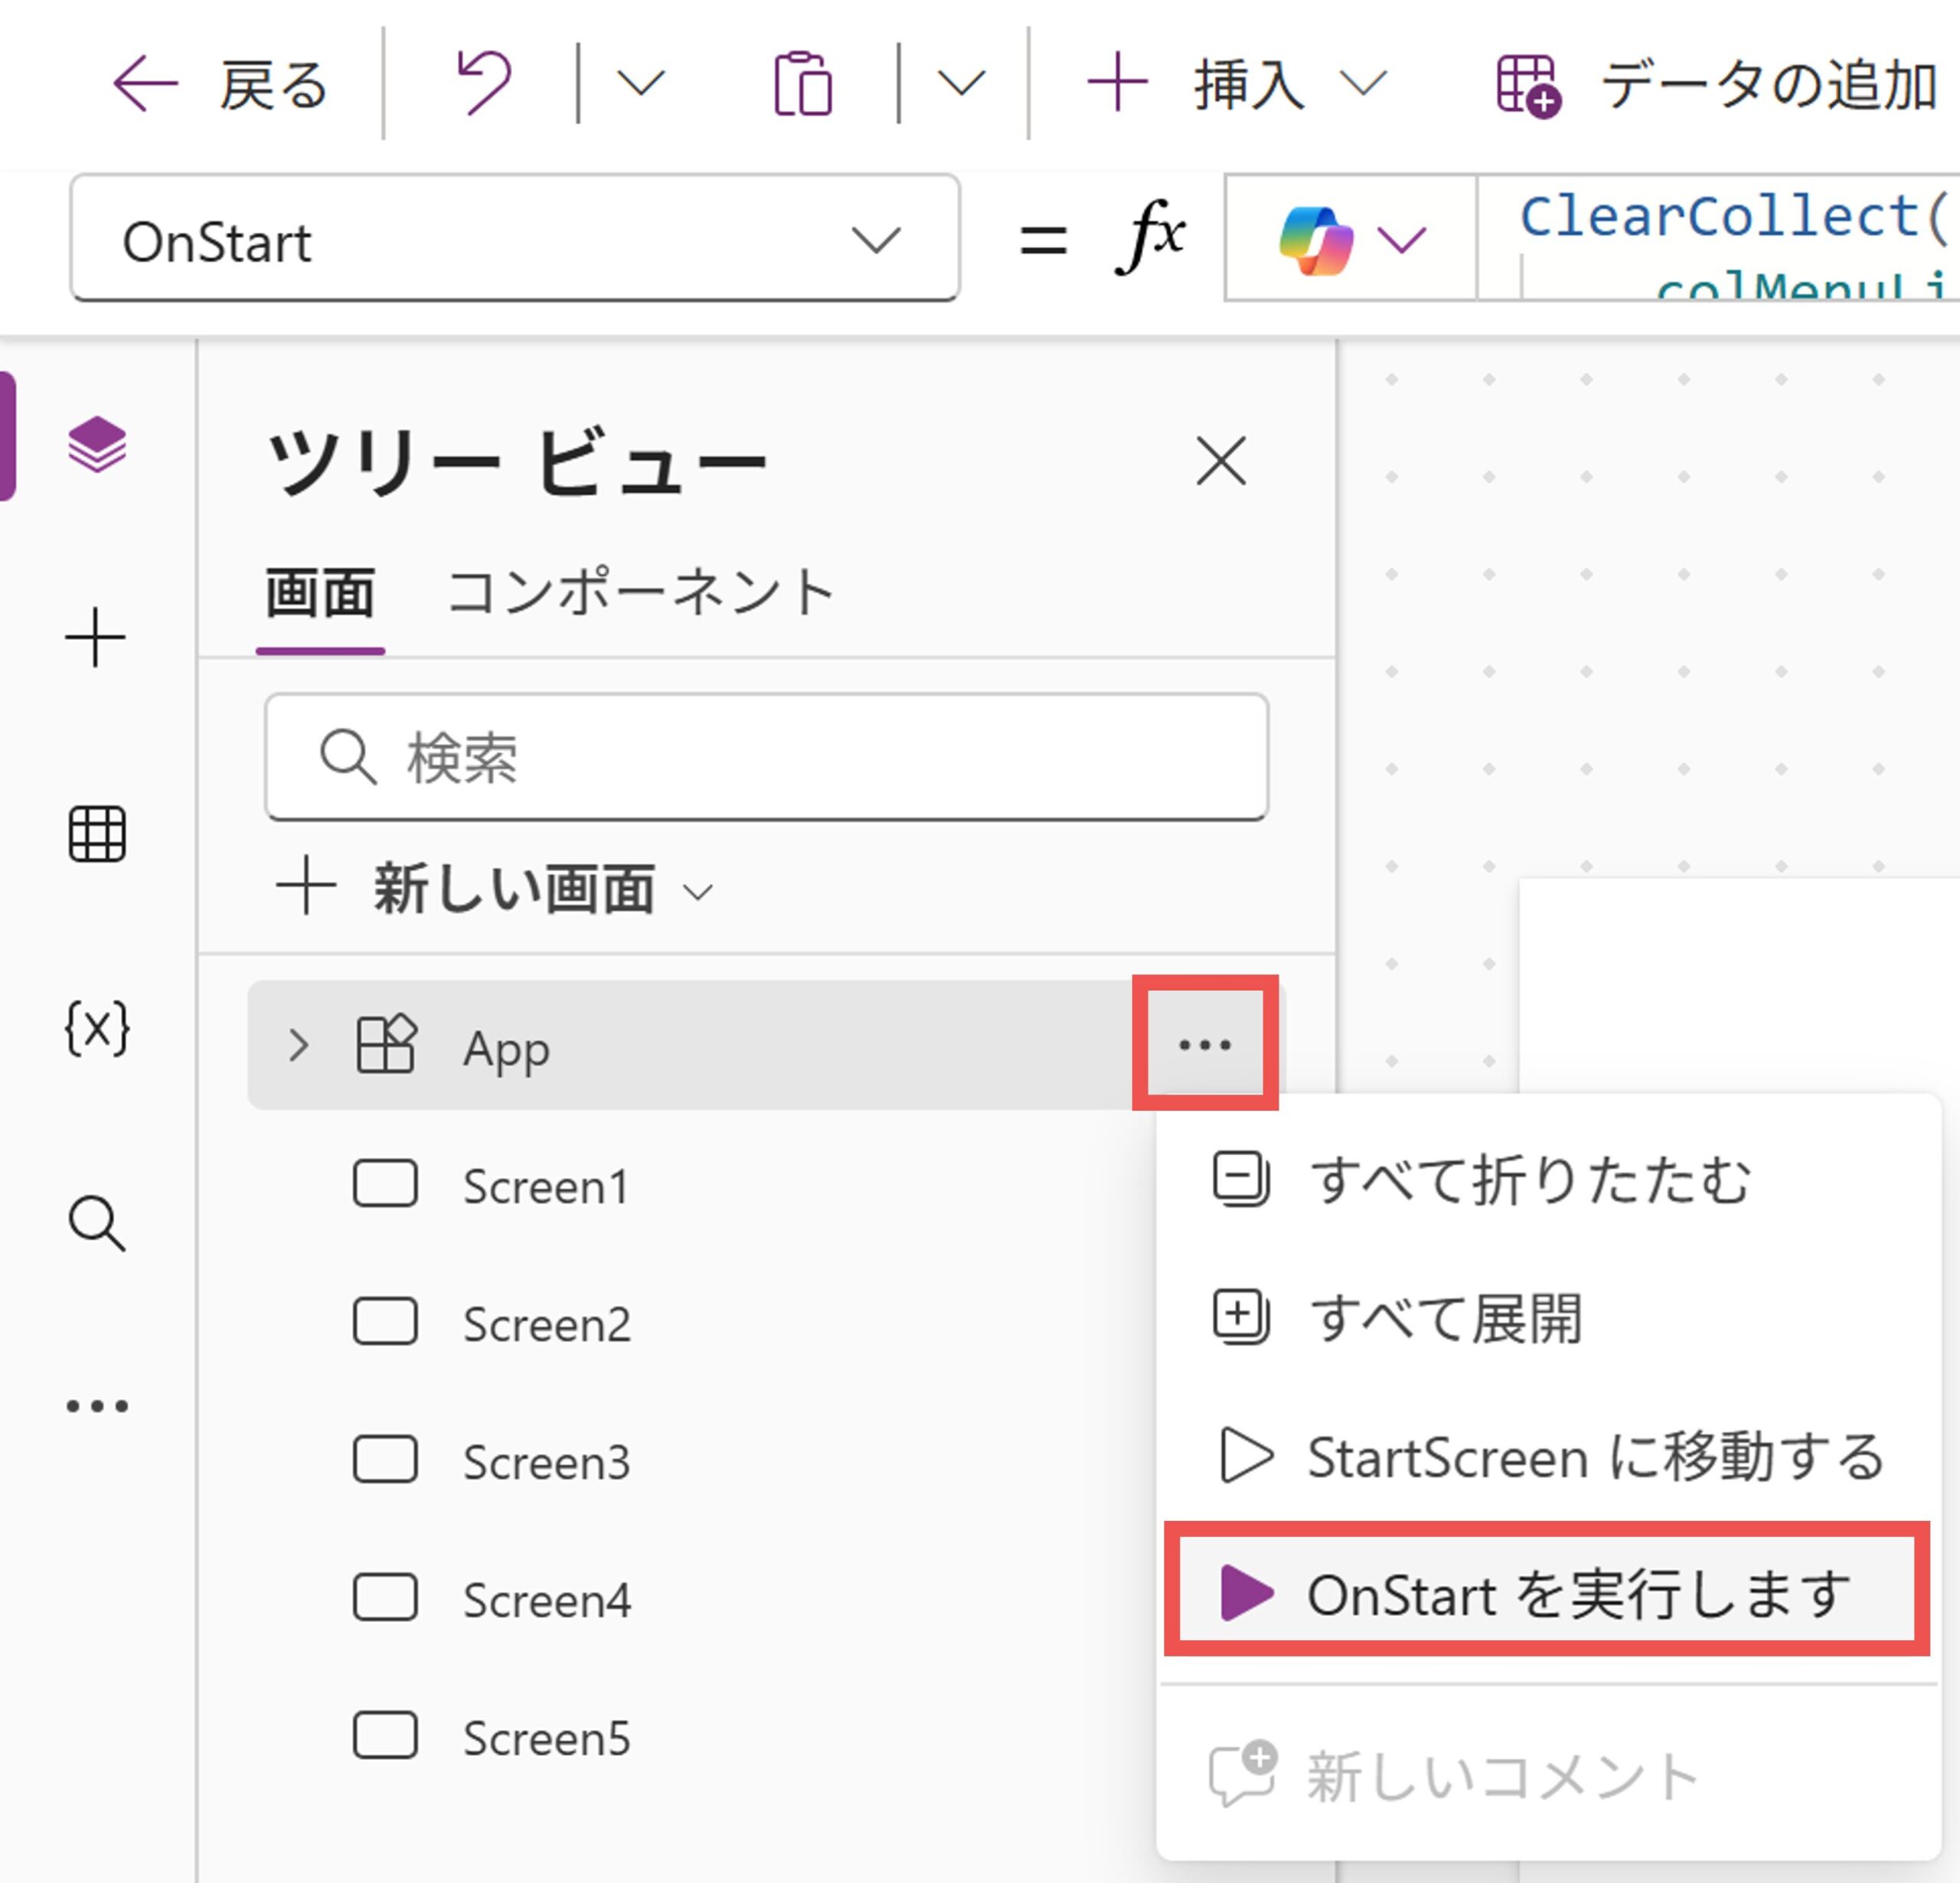Click the Insert plus icon in sidebar
Image resolution: width=1960 pixels, height=1883 pixels.
96,638
